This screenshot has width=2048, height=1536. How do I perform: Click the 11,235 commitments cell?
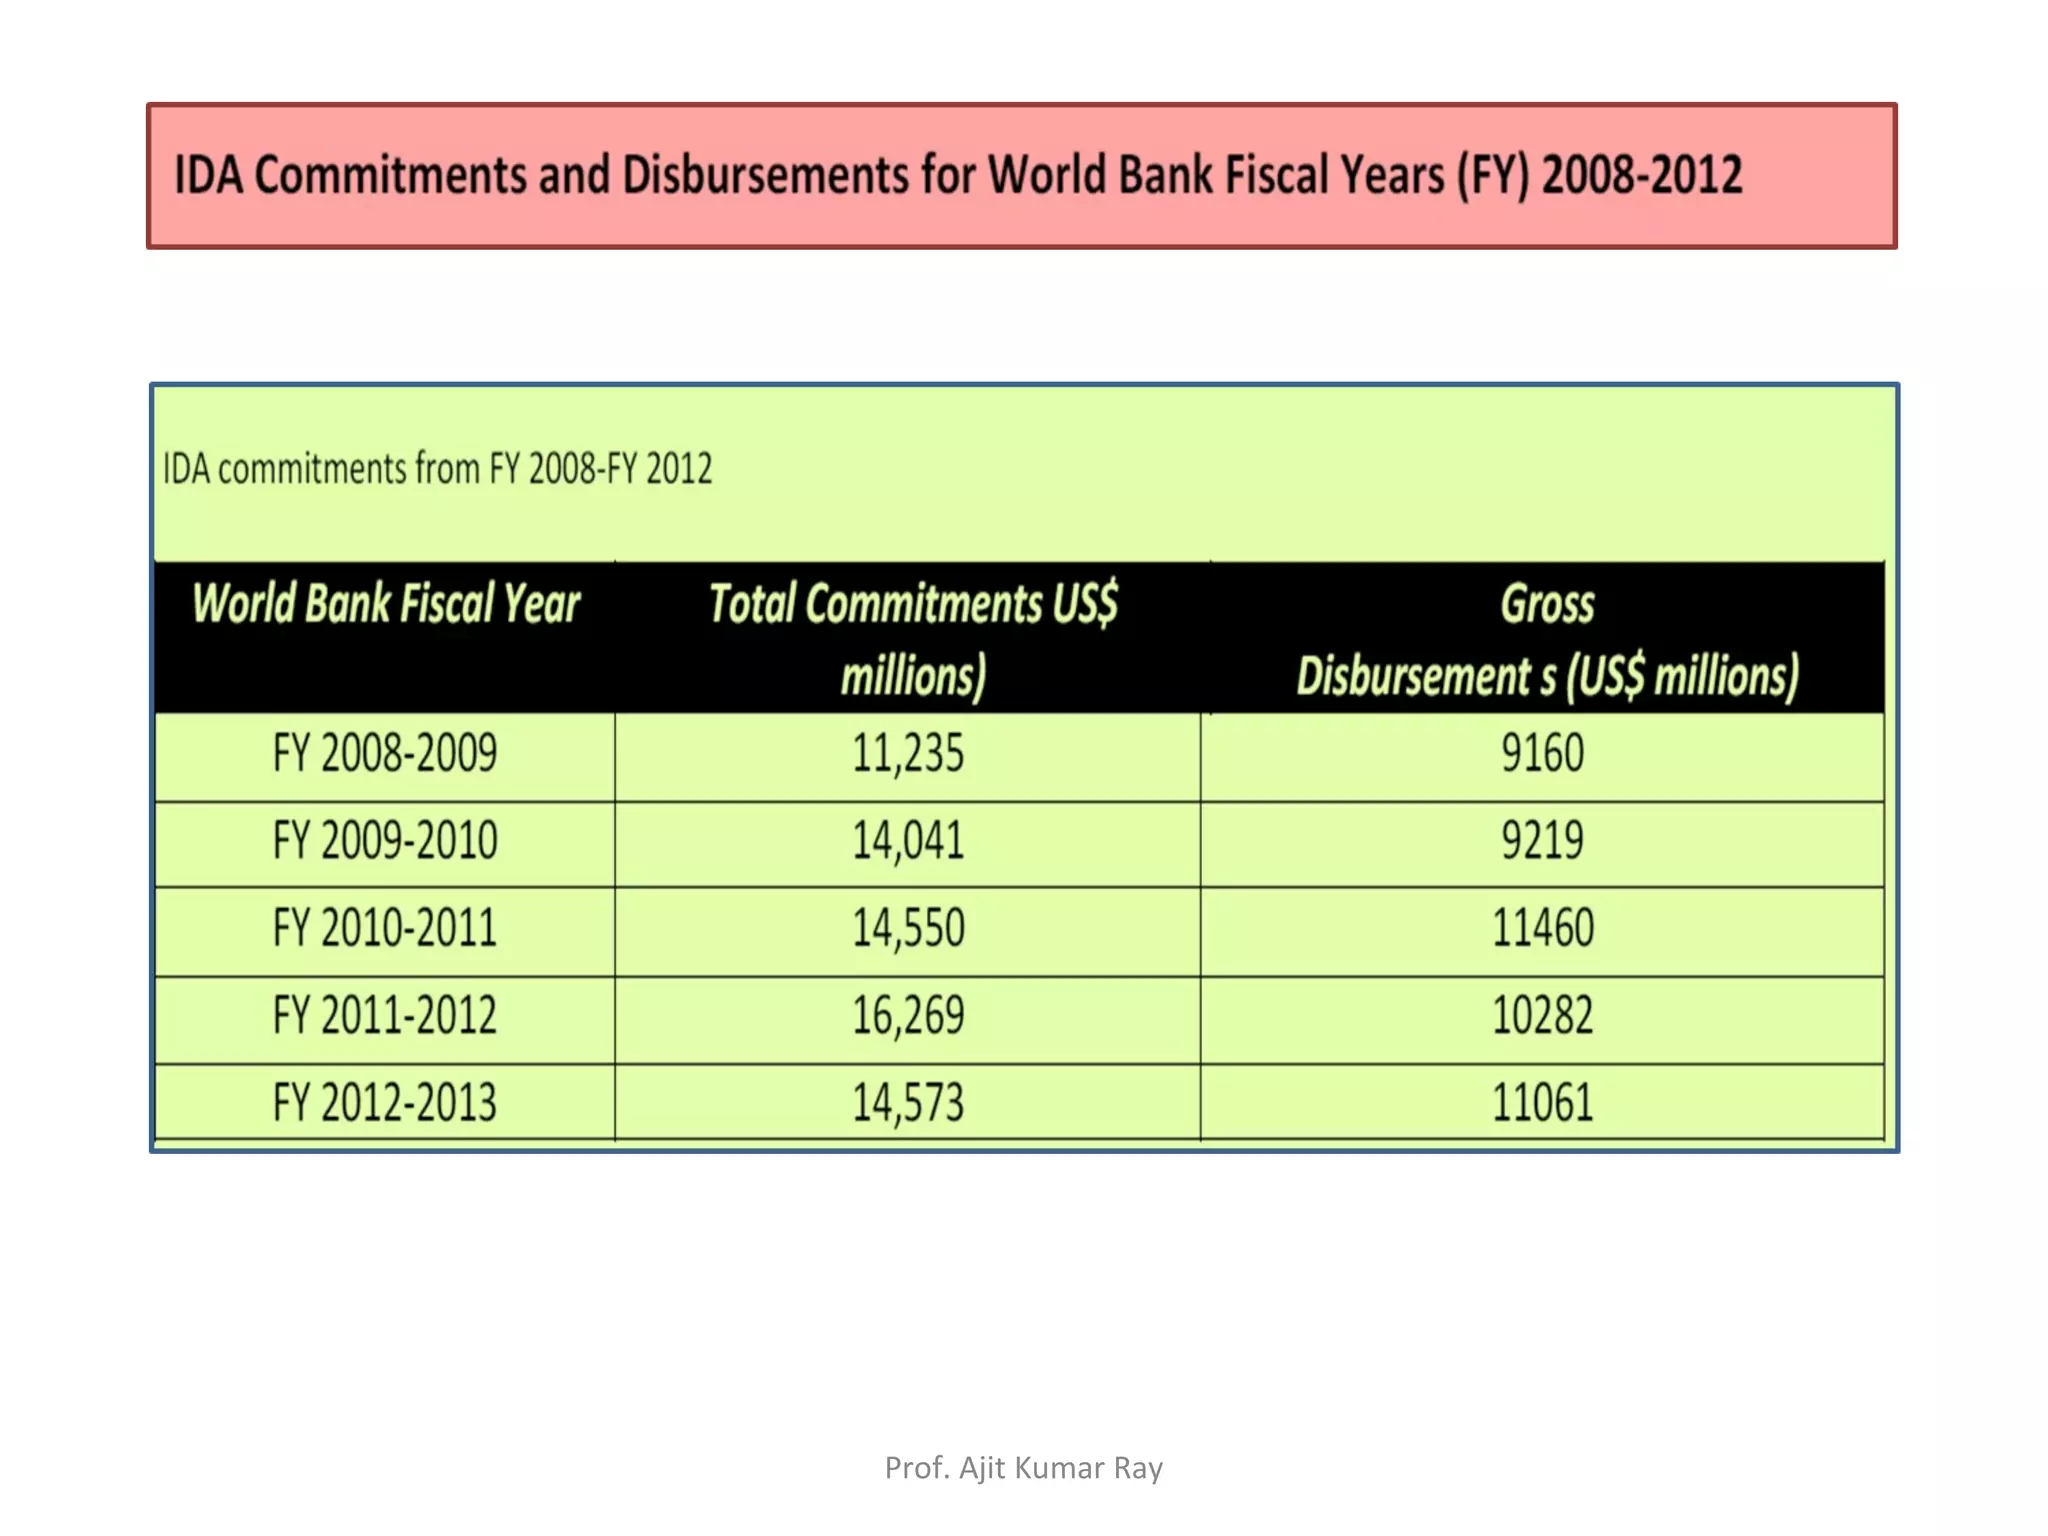coord(908,753)
